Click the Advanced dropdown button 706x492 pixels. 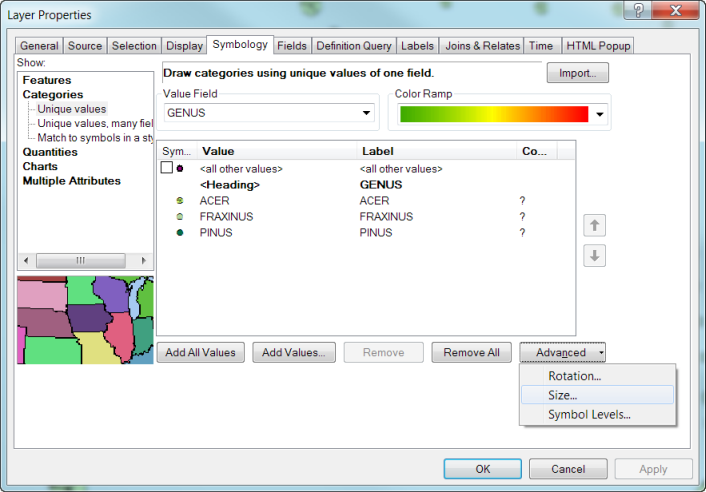(562, 352)
